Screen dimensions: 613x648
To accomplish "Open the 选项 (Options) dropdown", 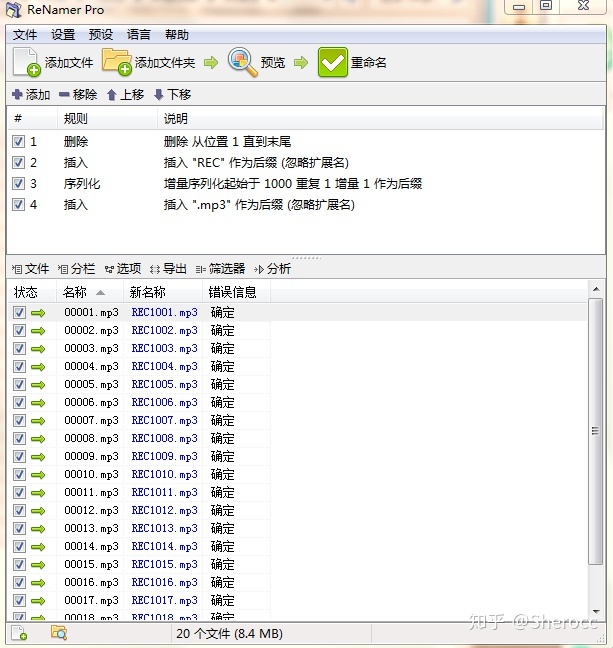I will tap(123, 269).
